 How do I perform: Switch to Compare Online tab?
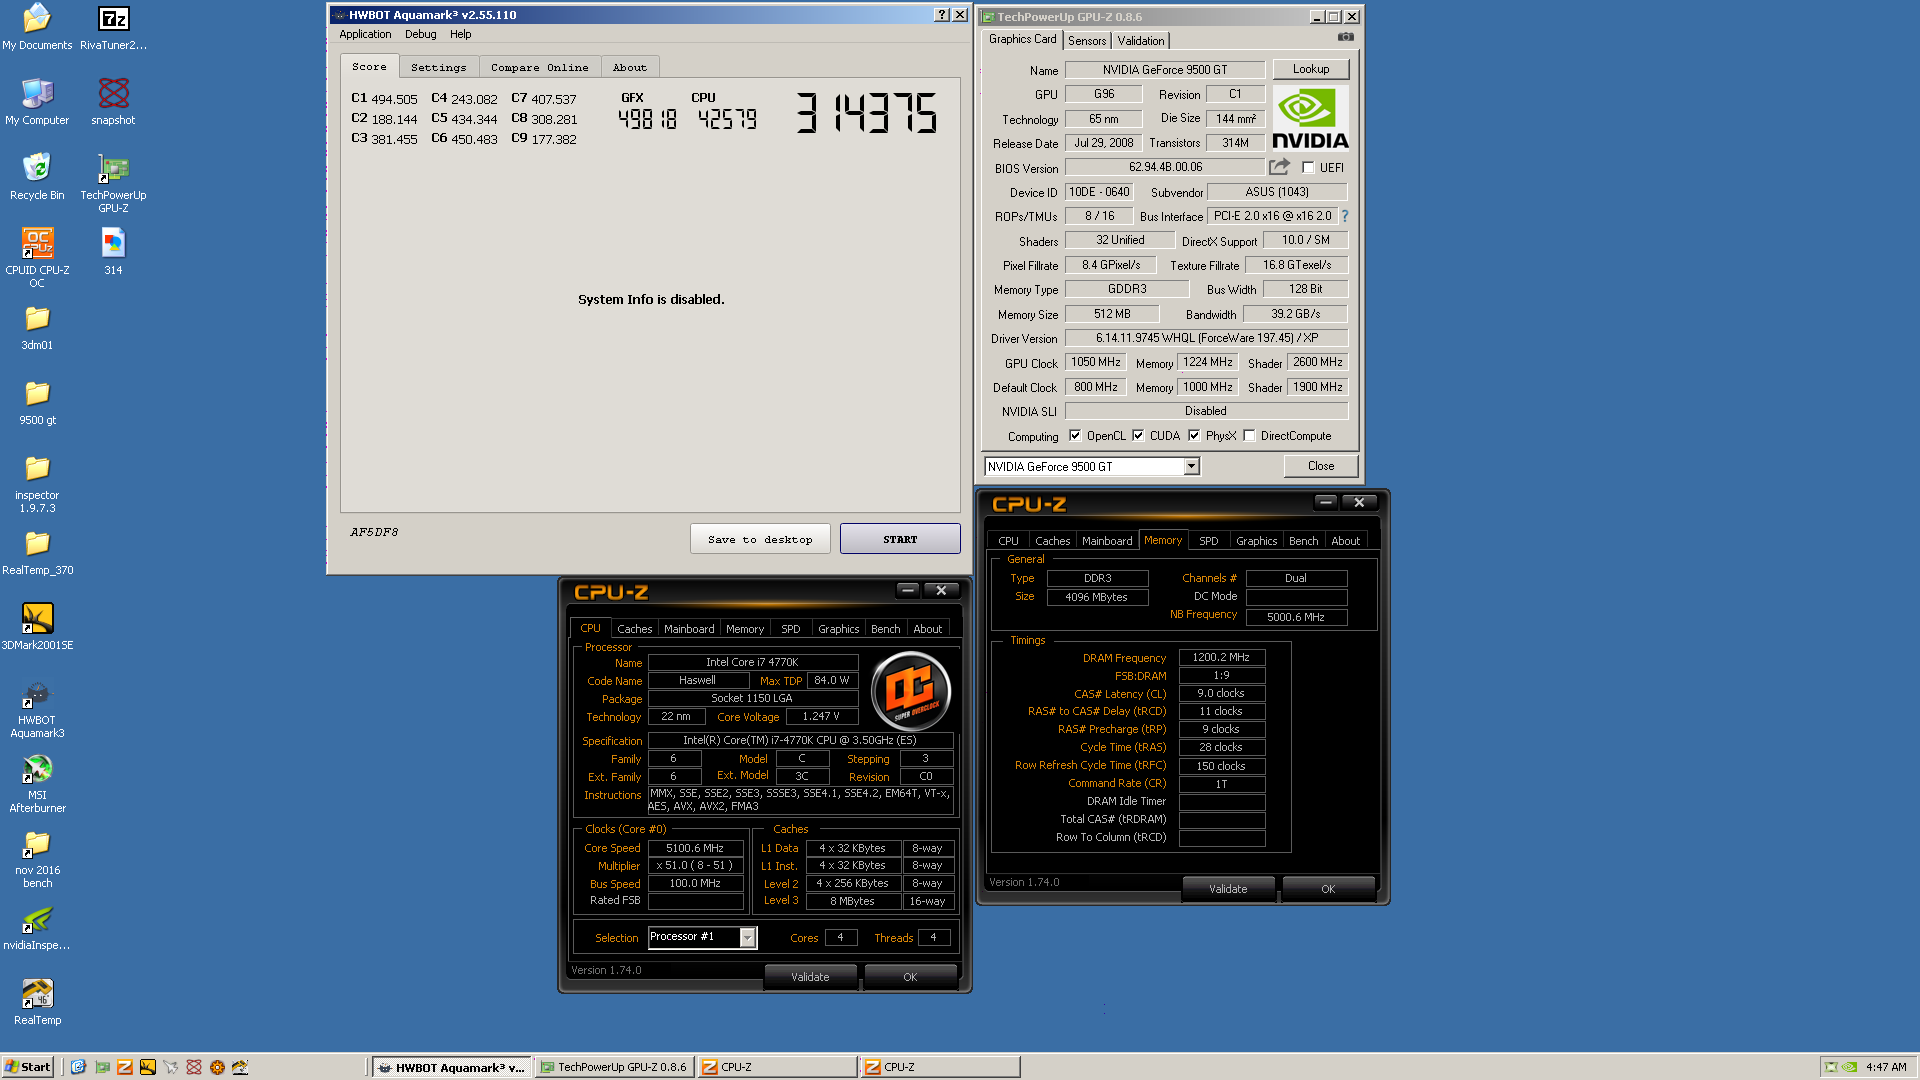point(539,67)
